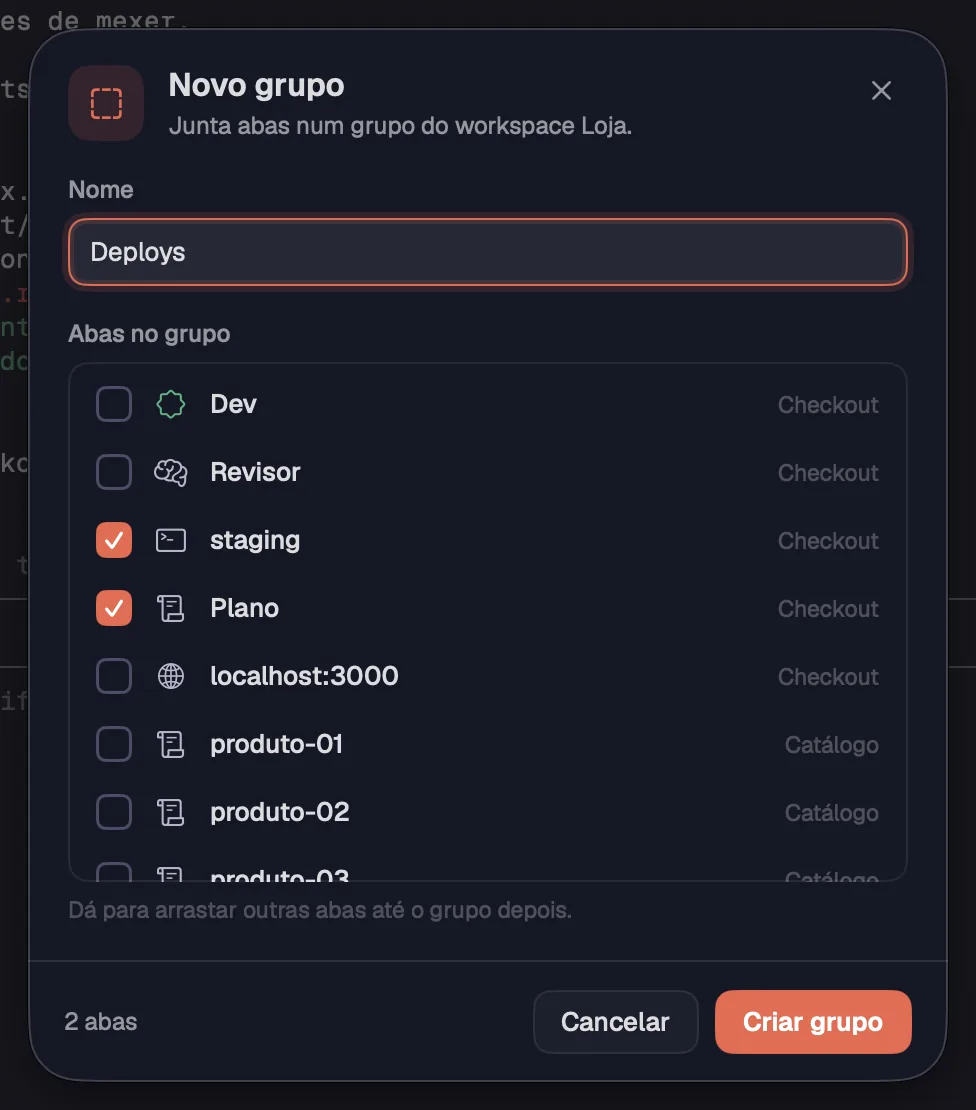
Task: Click the green Dev agent icon
Action: click(x=171, y=404)
